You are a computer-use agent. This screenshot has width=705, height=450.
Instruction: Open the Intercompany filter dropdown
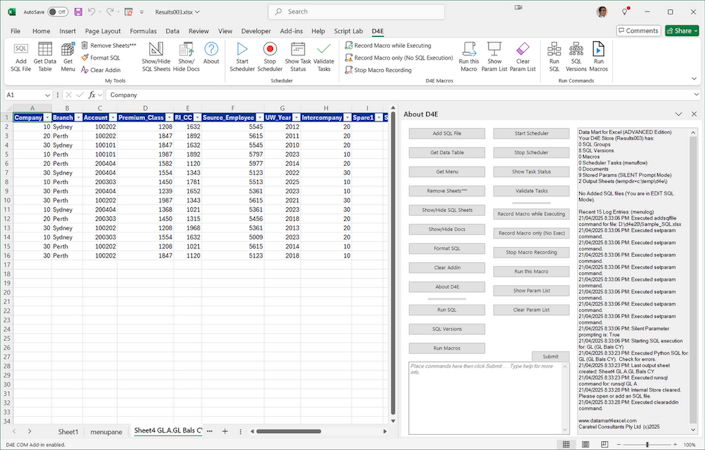347,117
